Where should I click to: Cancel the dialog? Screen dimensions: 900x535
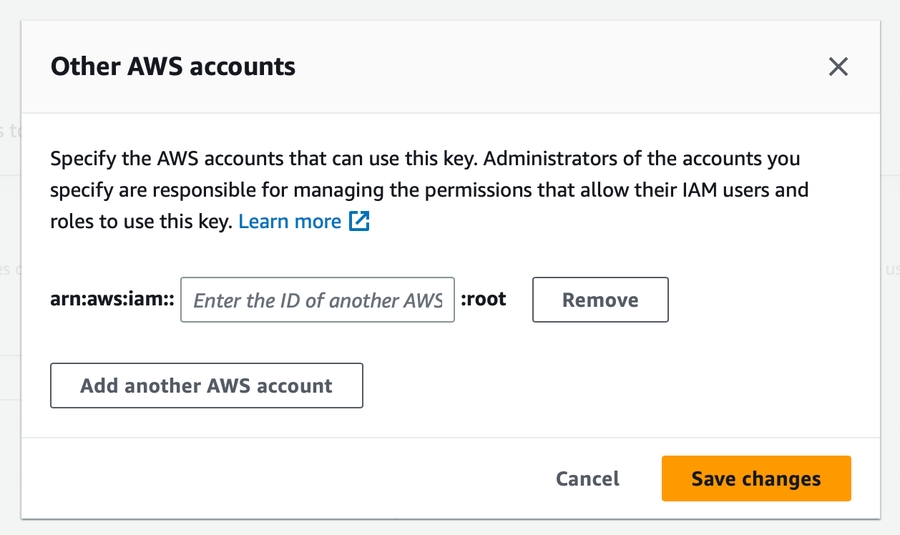pyautogui.click(x=587, y=479)
